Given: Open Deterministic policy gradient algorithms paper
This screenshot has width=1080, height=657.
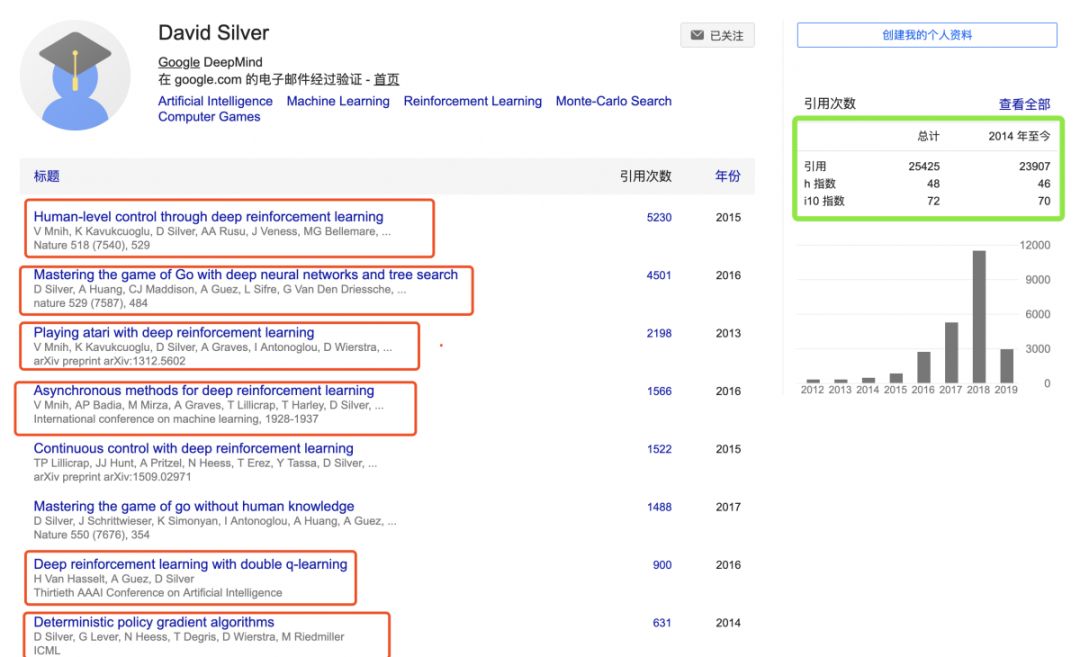Looking at the screenshot, I should (x=154, y=622).
